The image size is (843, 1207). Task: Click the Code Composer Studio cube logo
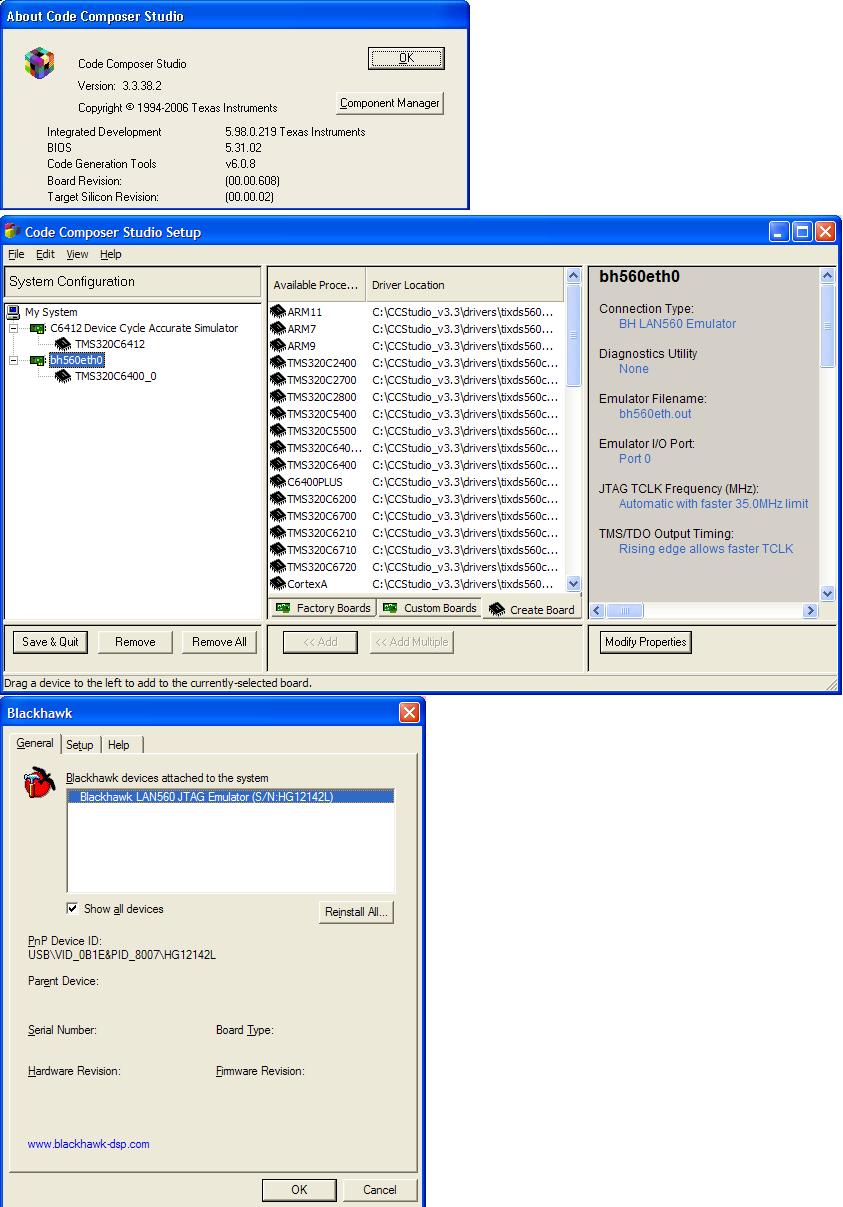click(38, 63)
